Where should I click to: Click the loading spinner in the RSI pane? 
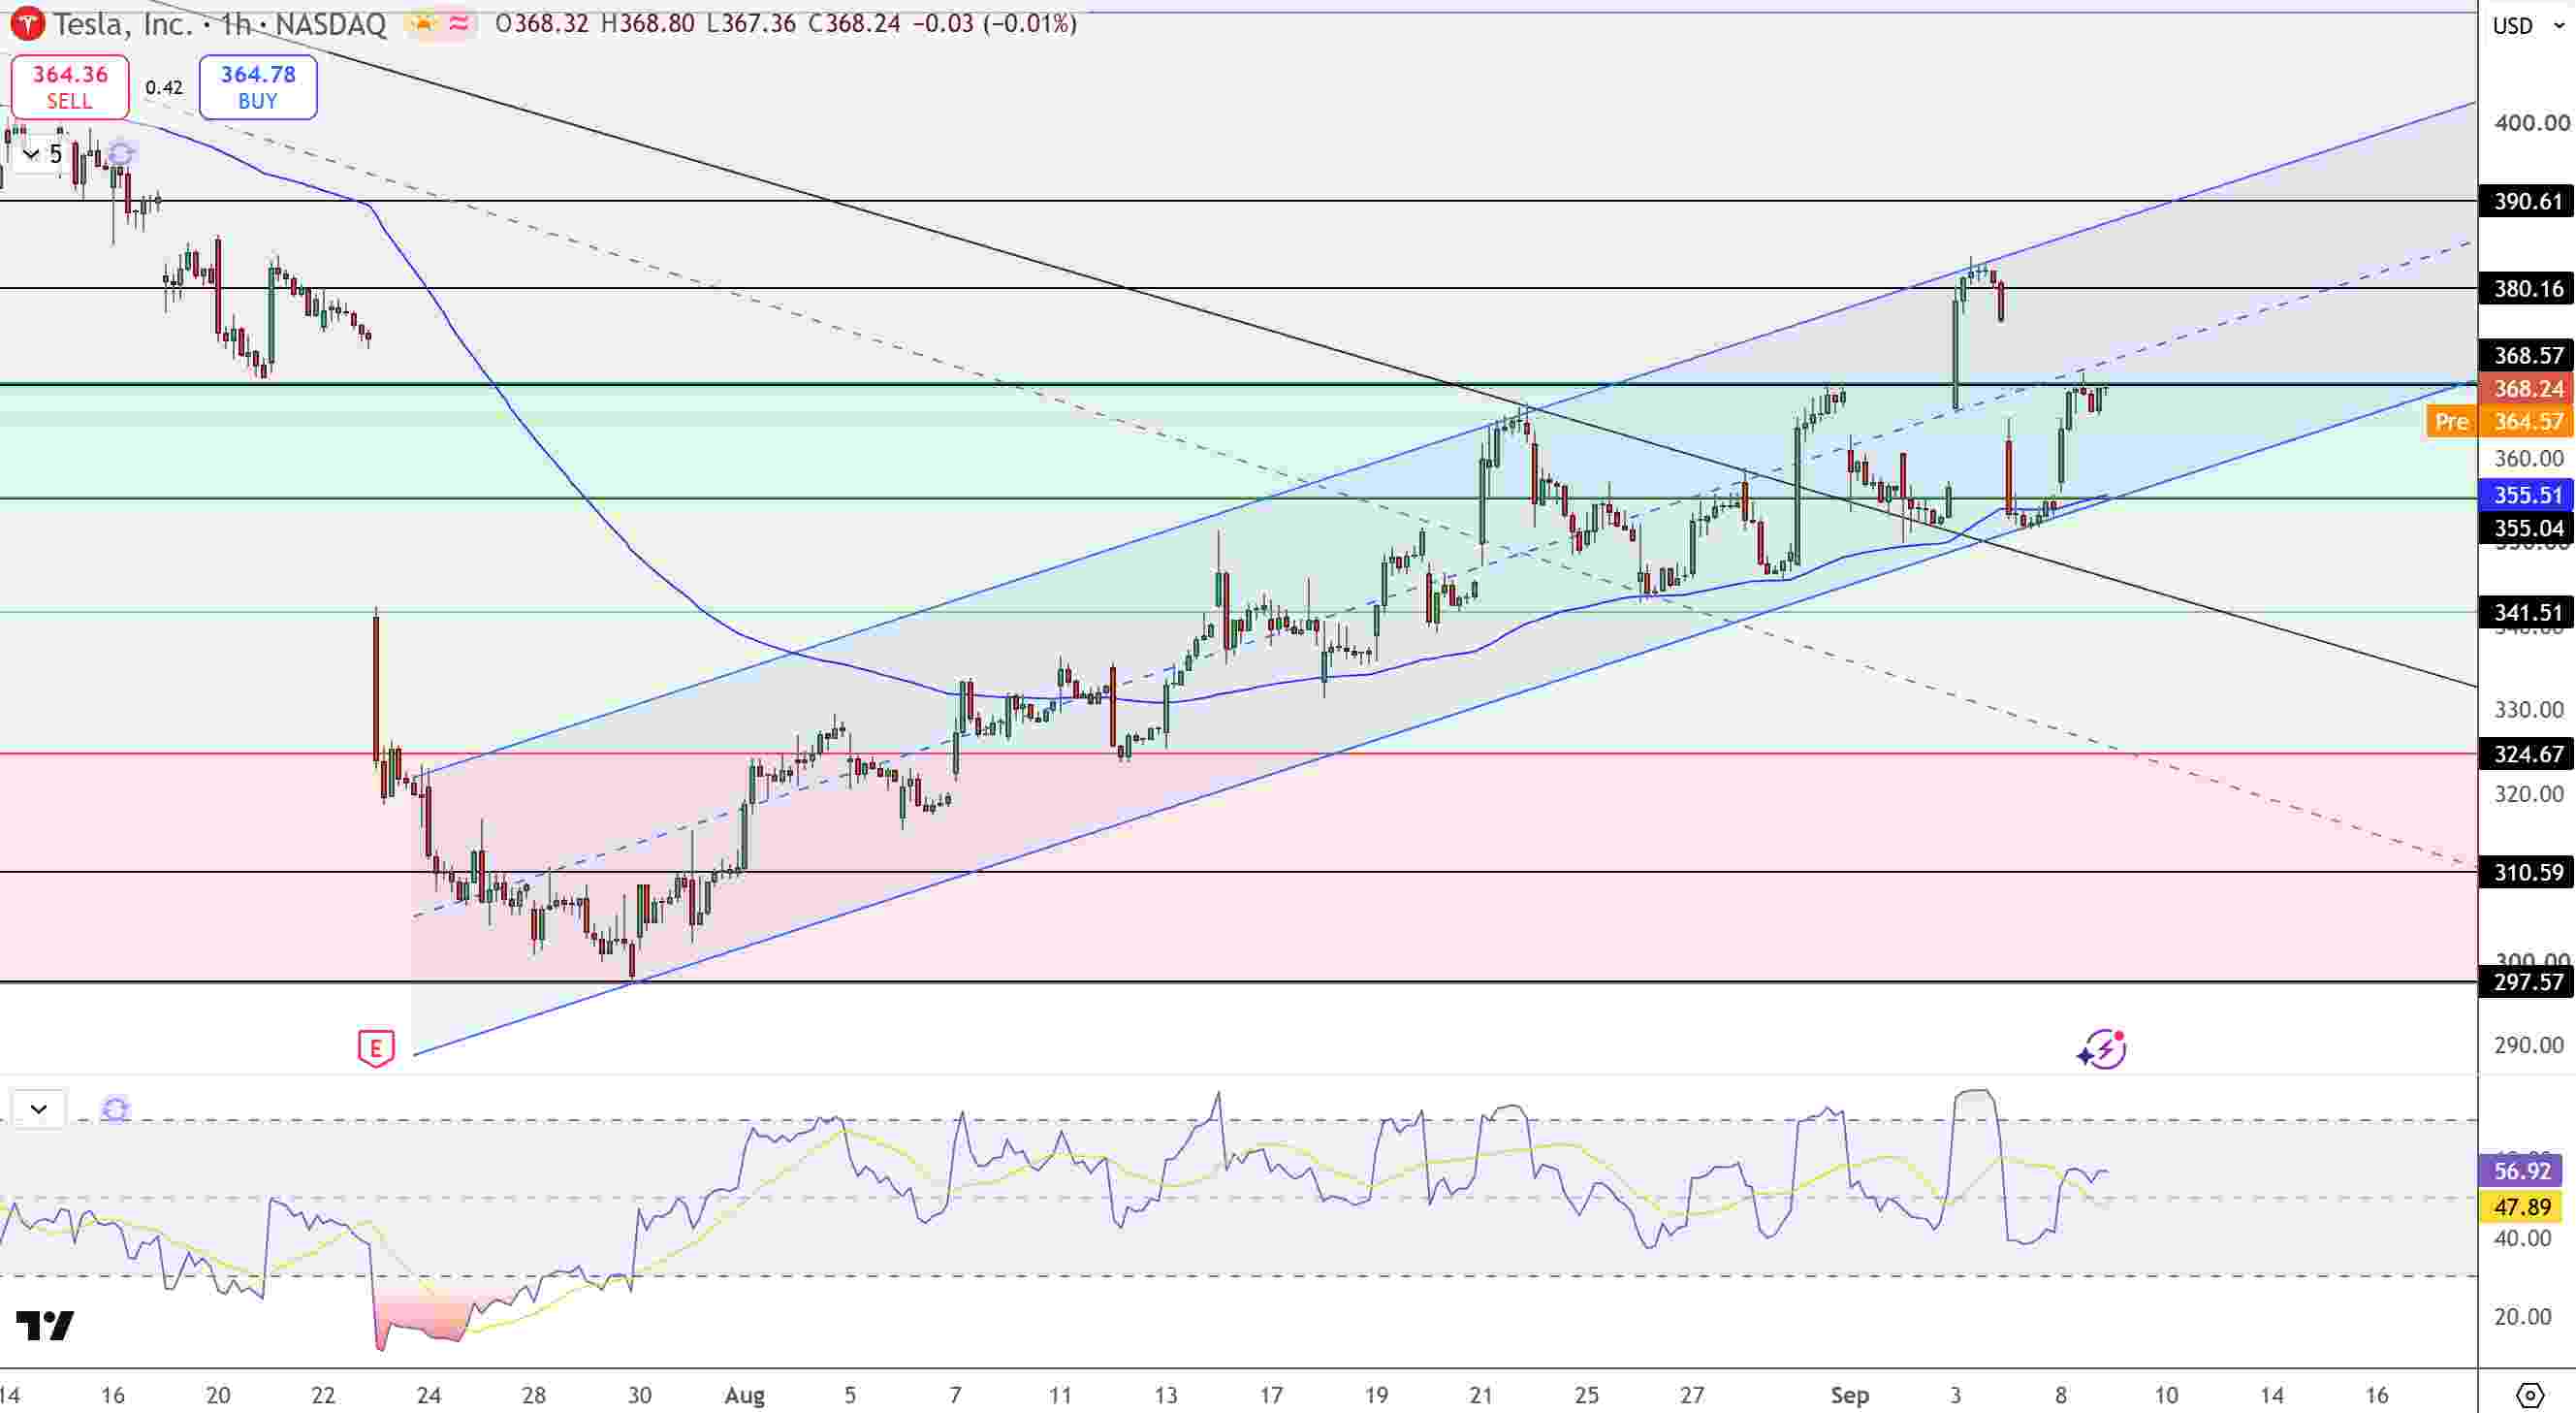(116, 1109)
